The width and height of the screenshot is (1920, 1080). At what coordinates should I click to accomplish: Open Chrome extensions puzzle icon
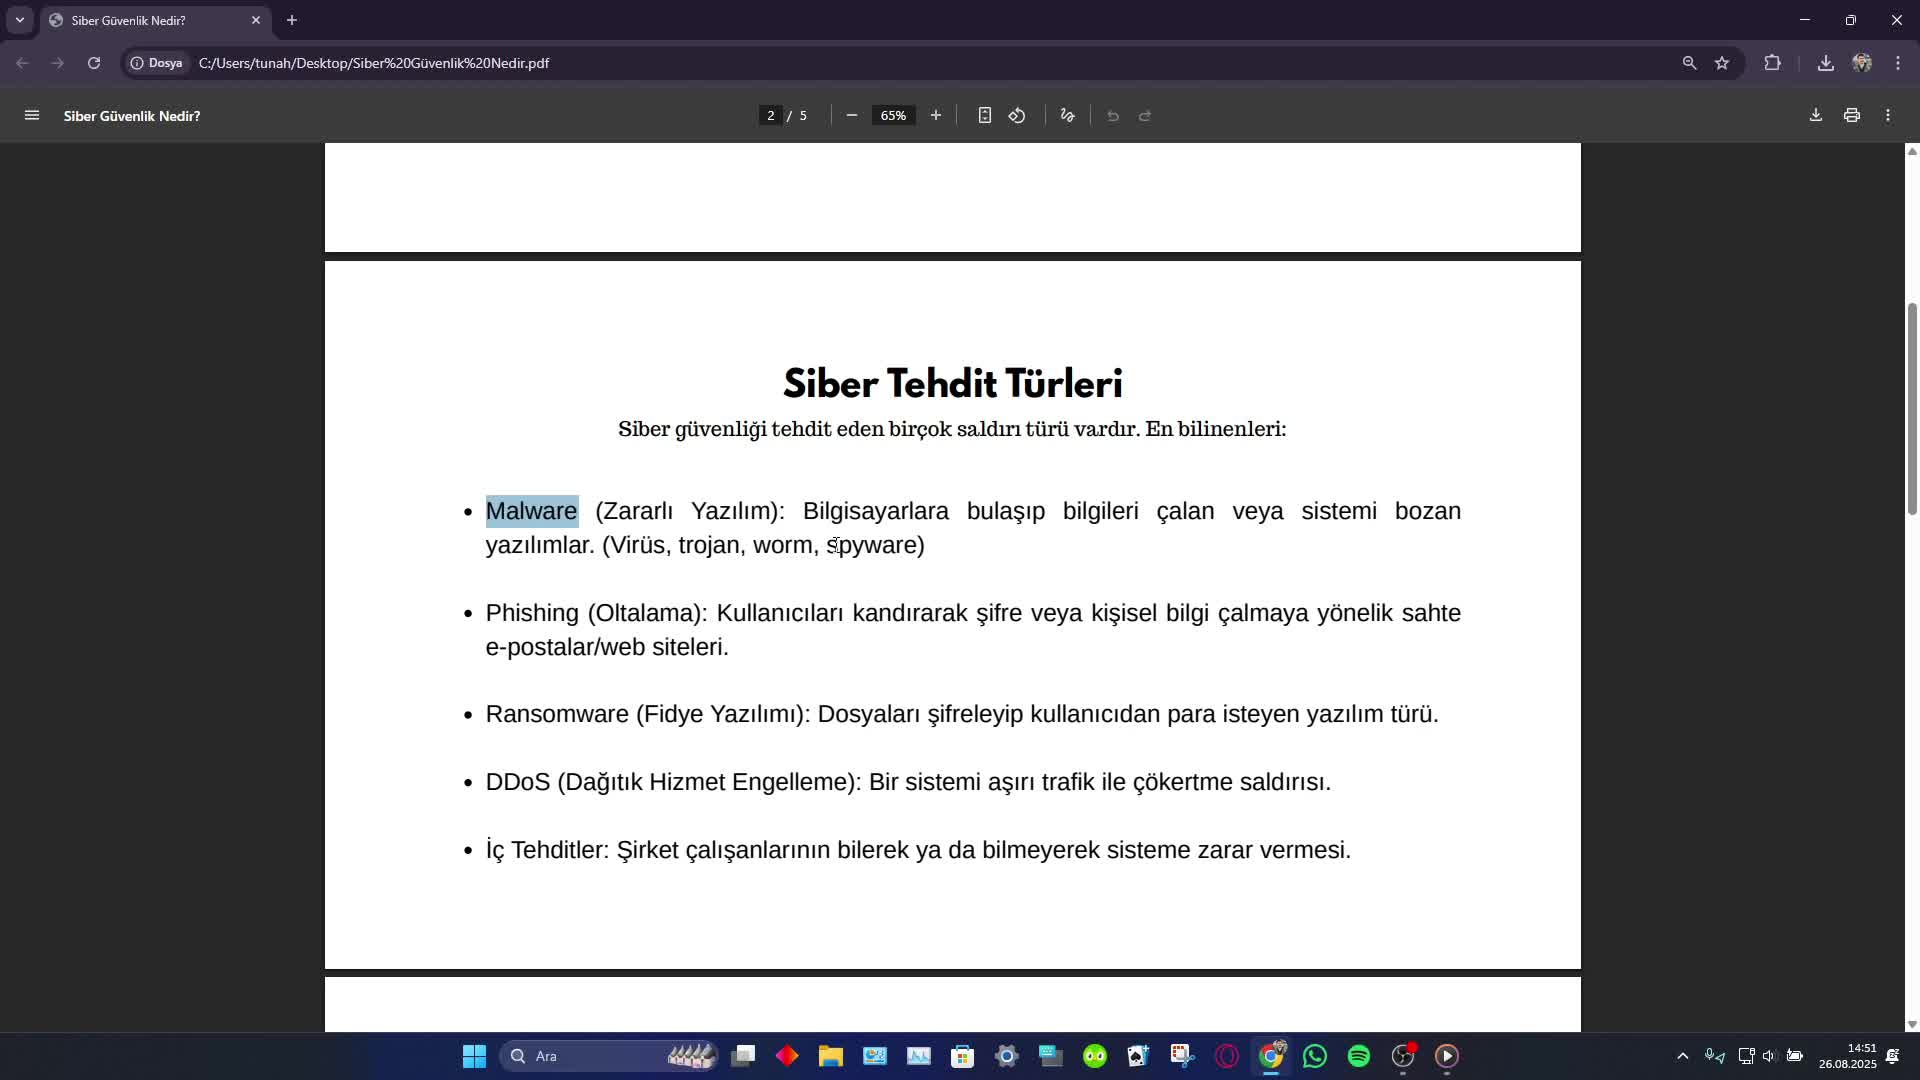click(1772, 63)
